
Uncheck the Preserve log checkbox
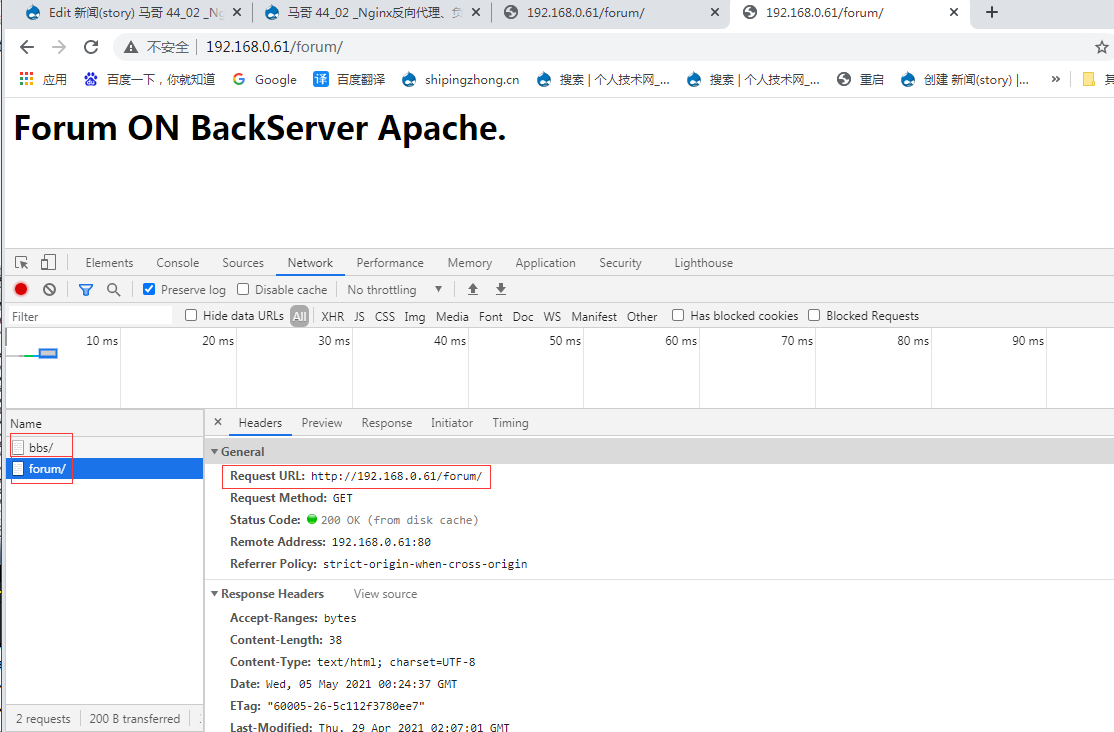pos(149,290)
